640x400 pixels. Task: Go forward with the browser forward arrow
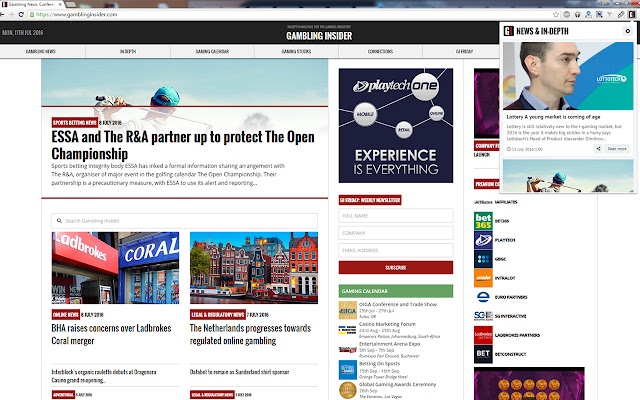11,14
